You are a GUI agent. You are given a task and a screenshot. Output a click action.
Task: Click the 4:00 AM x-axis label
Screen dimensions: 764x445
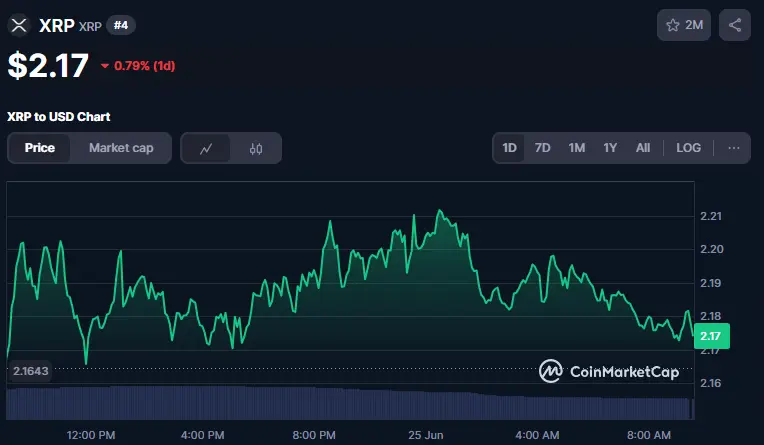pos(537,435)
